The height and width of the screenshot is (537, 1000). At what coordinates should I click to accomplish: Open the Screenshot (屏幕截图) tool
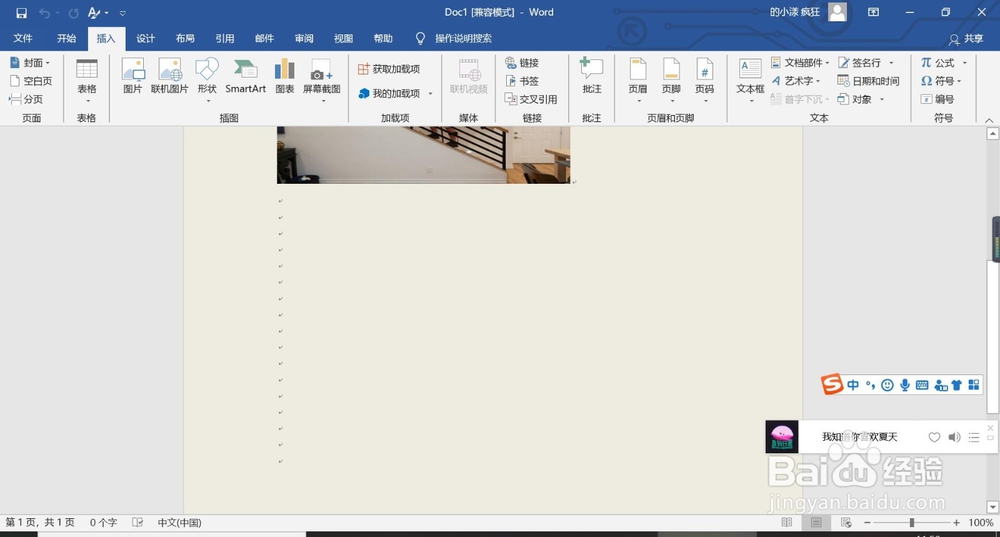tap(321, 80)
